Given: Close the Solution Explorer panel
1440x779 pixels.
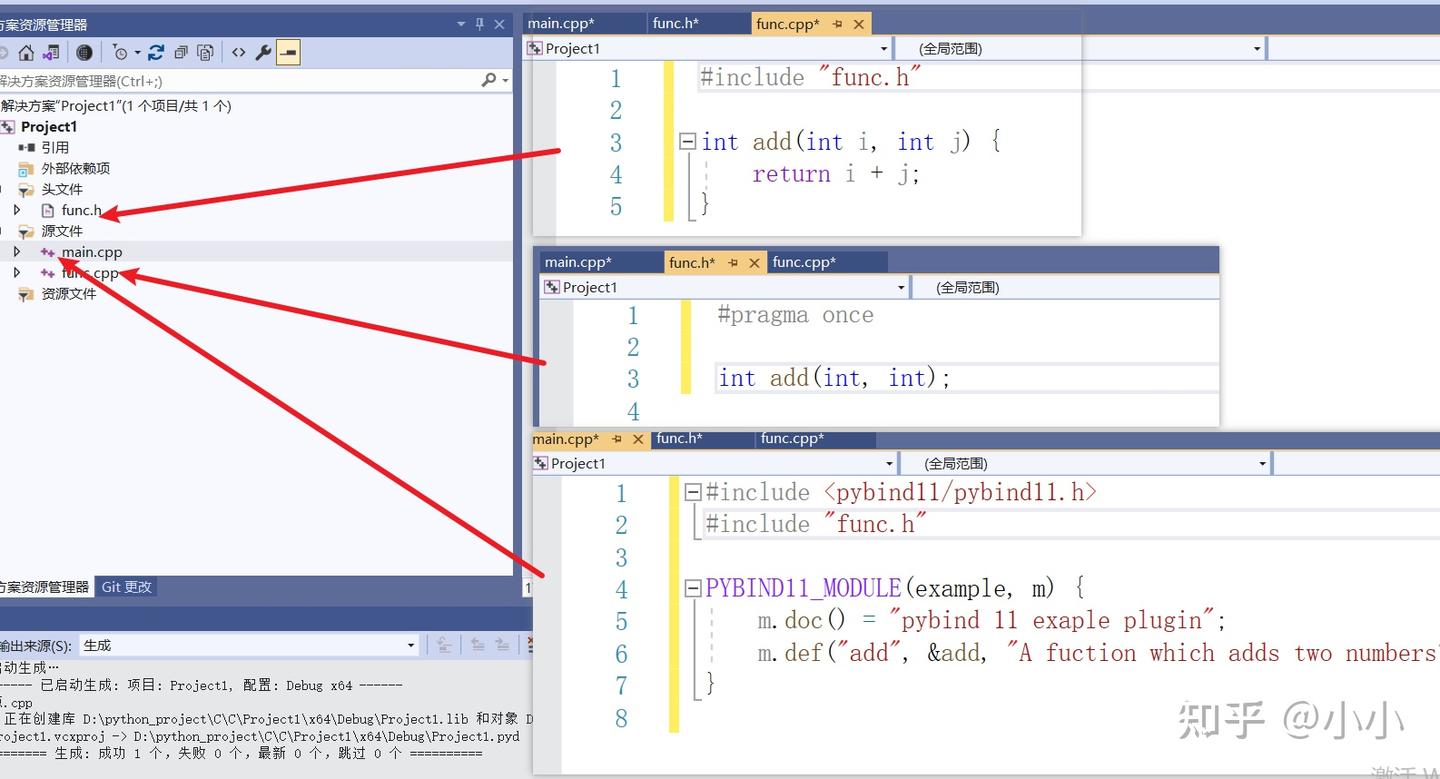Looking at the screenshot, I should click(499, 24).
